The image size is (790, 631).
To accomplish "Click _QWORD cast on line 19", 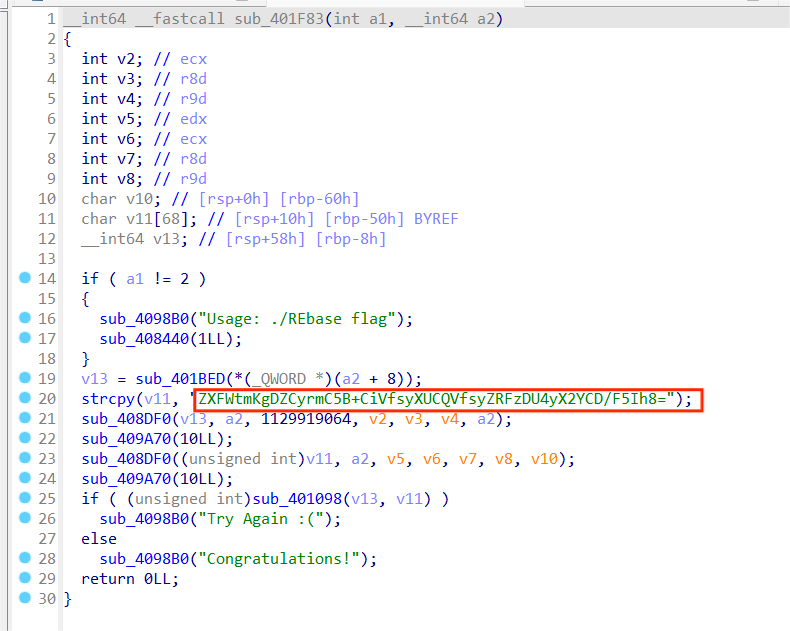I will pyautogui.click(x=279, y=379).
